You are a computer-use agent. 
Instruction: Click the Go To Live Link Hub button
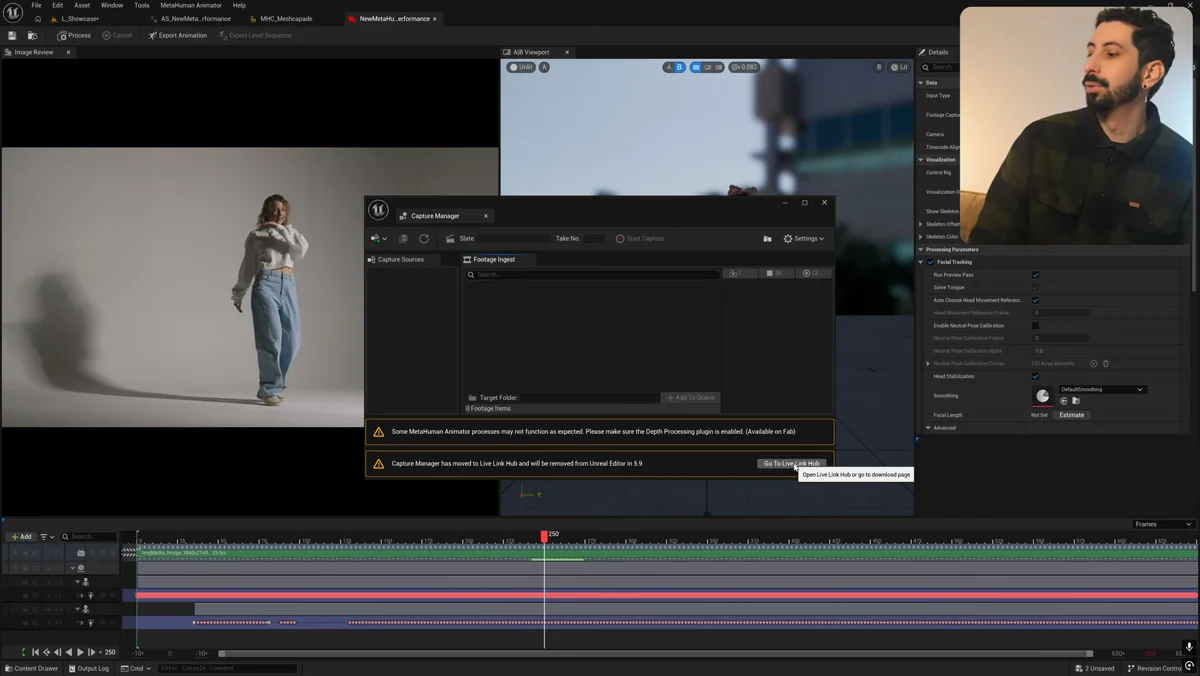(791, 463)
